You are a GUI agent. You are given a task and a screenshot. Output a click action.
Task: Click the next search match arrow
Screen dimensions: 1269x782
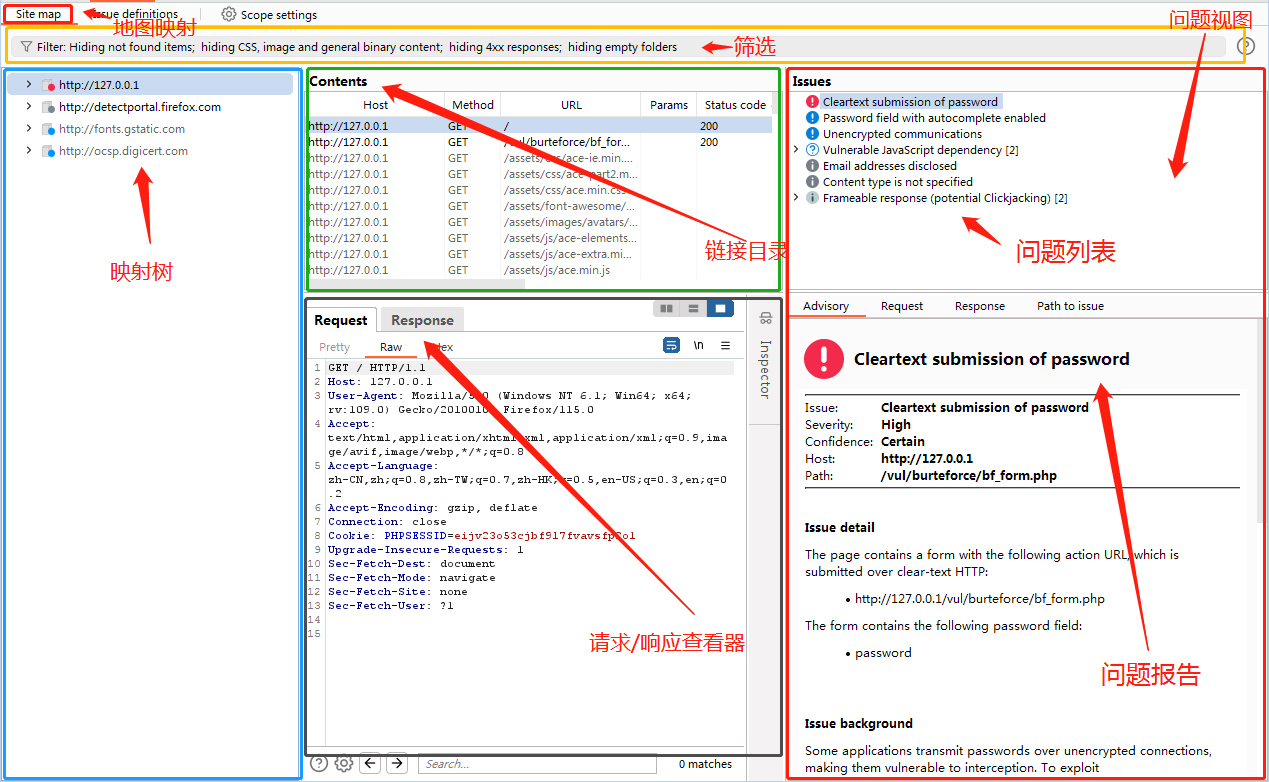[396, 763]
